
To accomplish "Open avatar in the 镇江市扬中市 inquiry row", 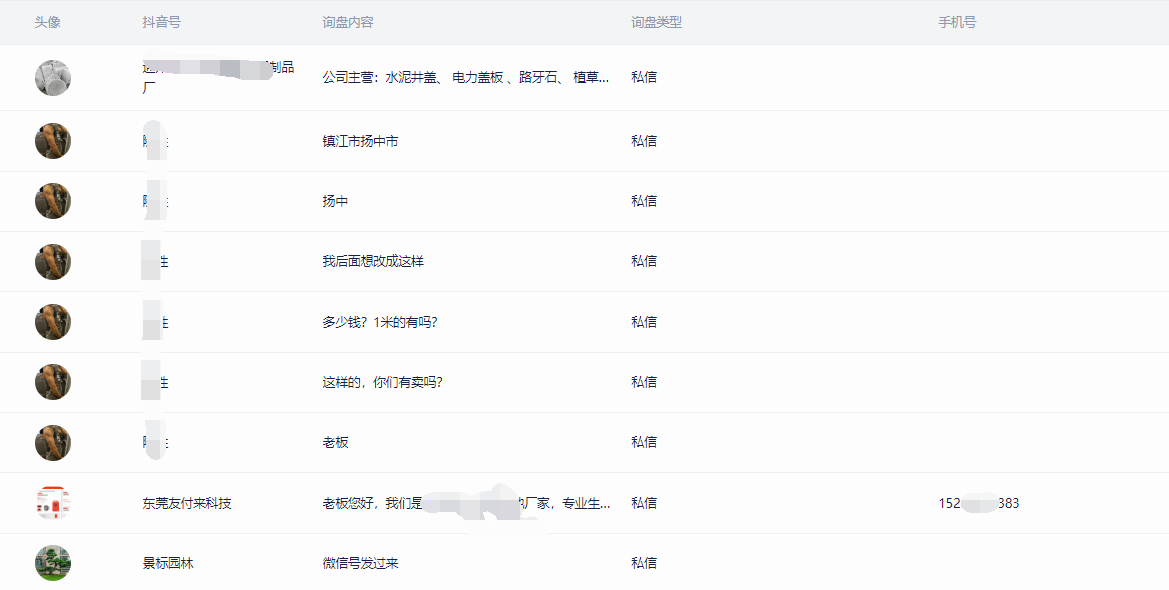I will pos(53,141).
